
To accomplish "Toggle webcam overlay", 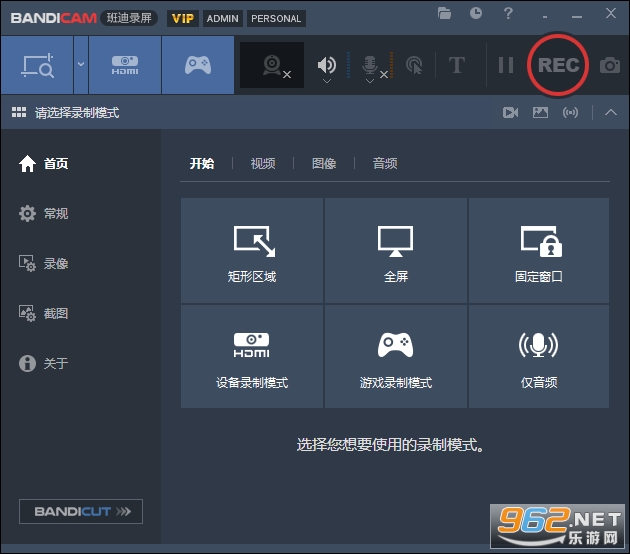I will coord(272,65).
